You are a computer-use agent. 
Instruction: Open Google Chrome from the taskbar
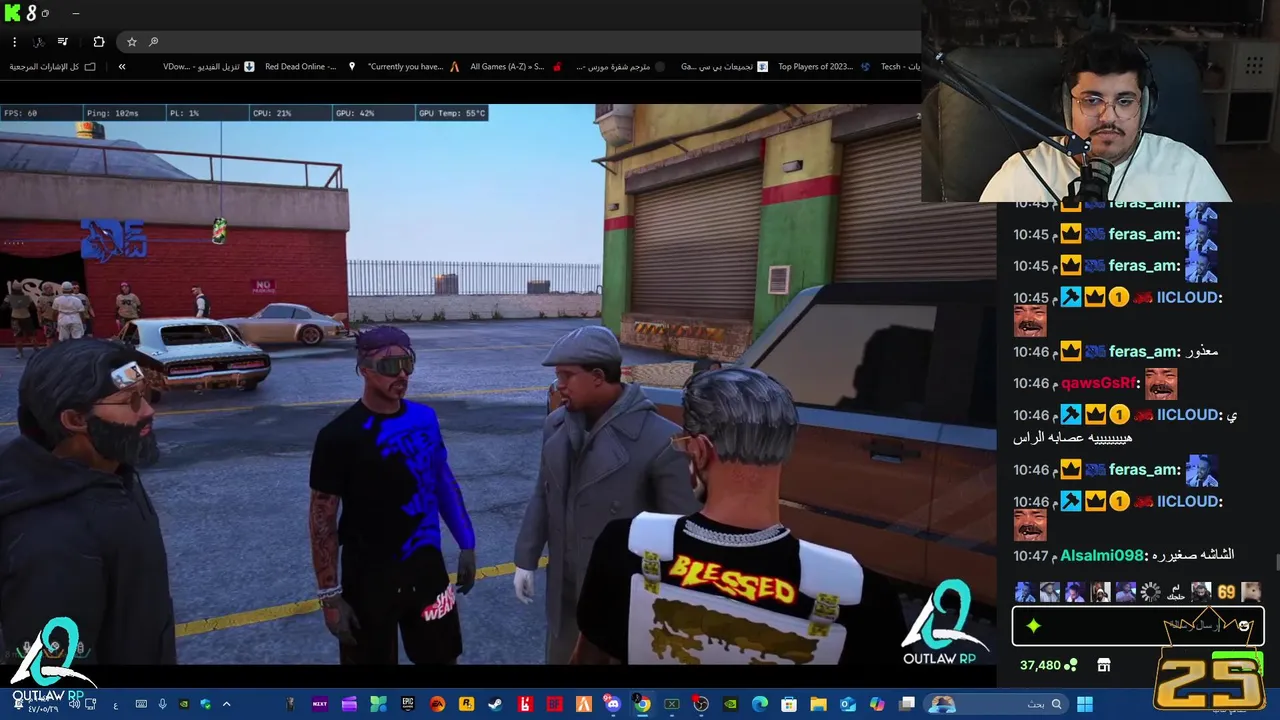642,704
